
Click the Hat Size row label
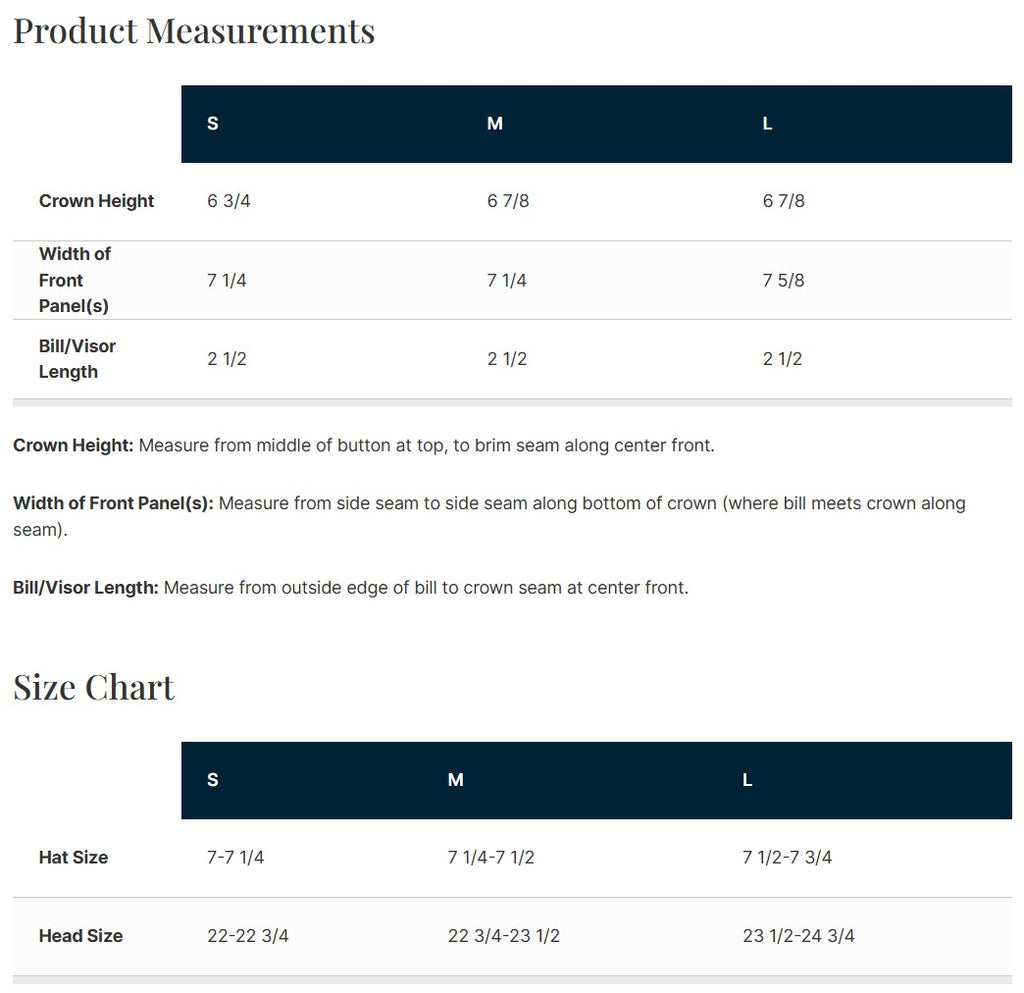pyautogui.click(x=73, y=857)
